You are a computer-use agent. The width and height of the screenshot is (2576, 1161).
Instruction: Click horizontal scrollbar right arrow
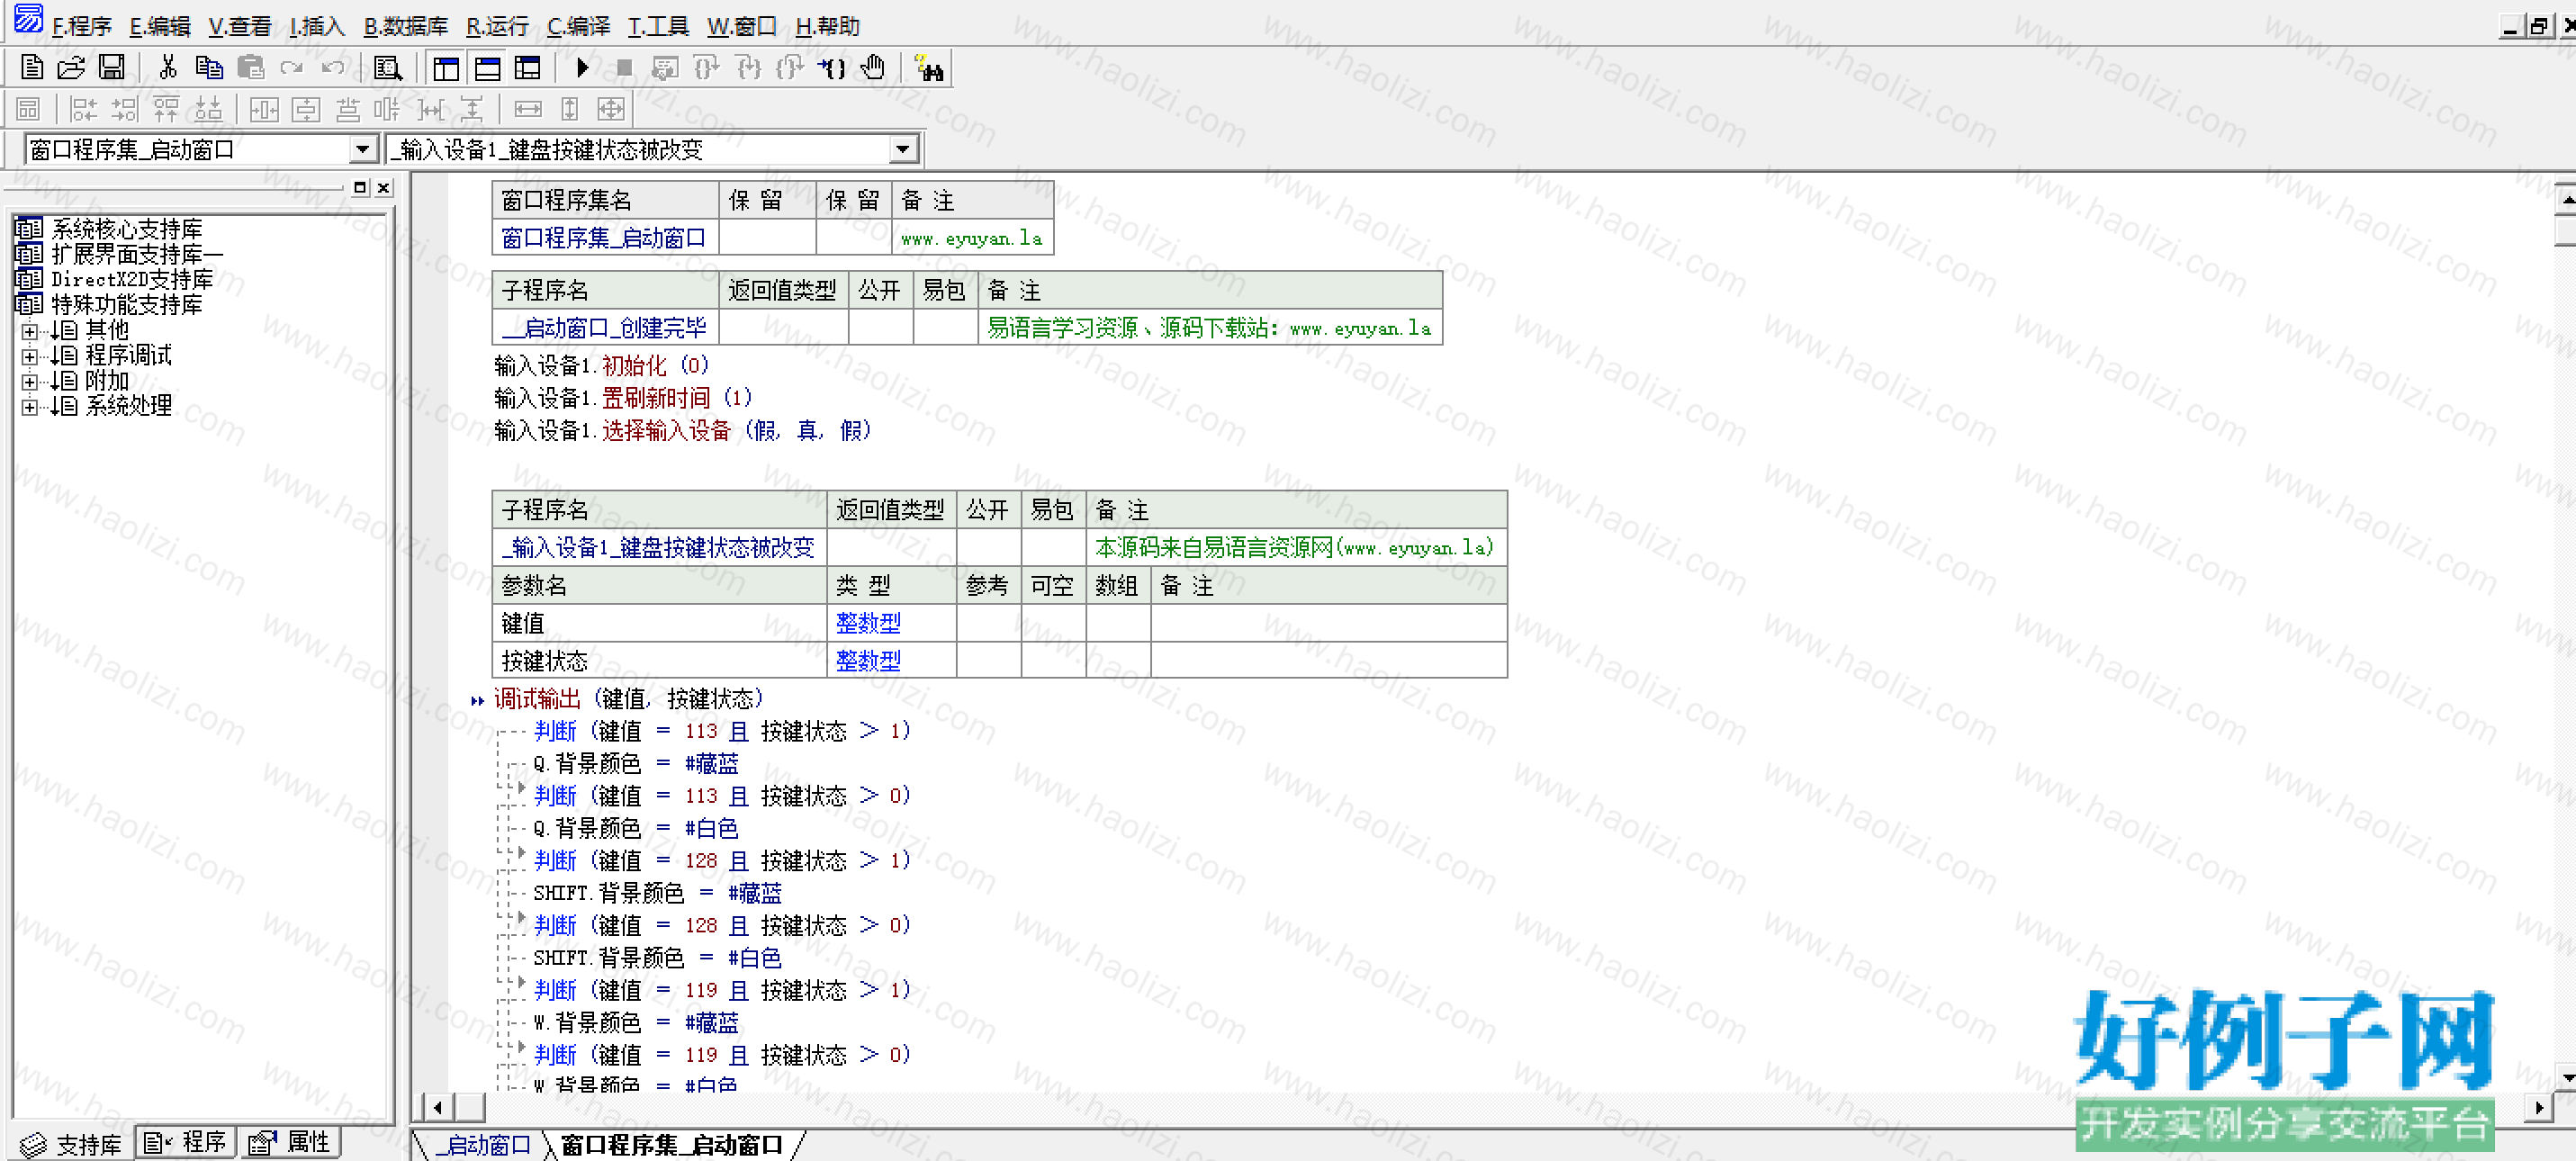point(2539,1107)
